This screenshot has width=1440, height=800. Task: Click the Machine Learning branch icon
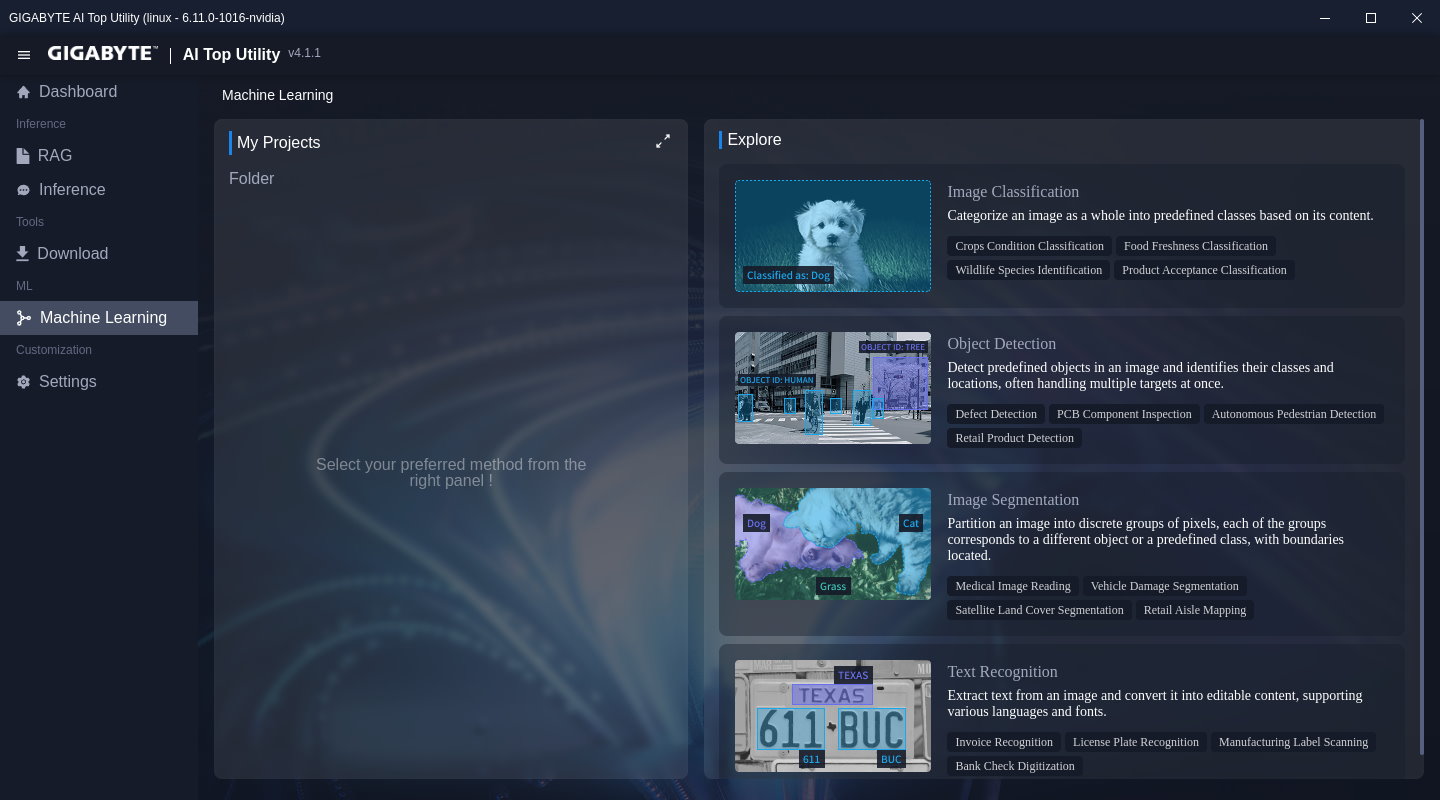pos(24,318)
